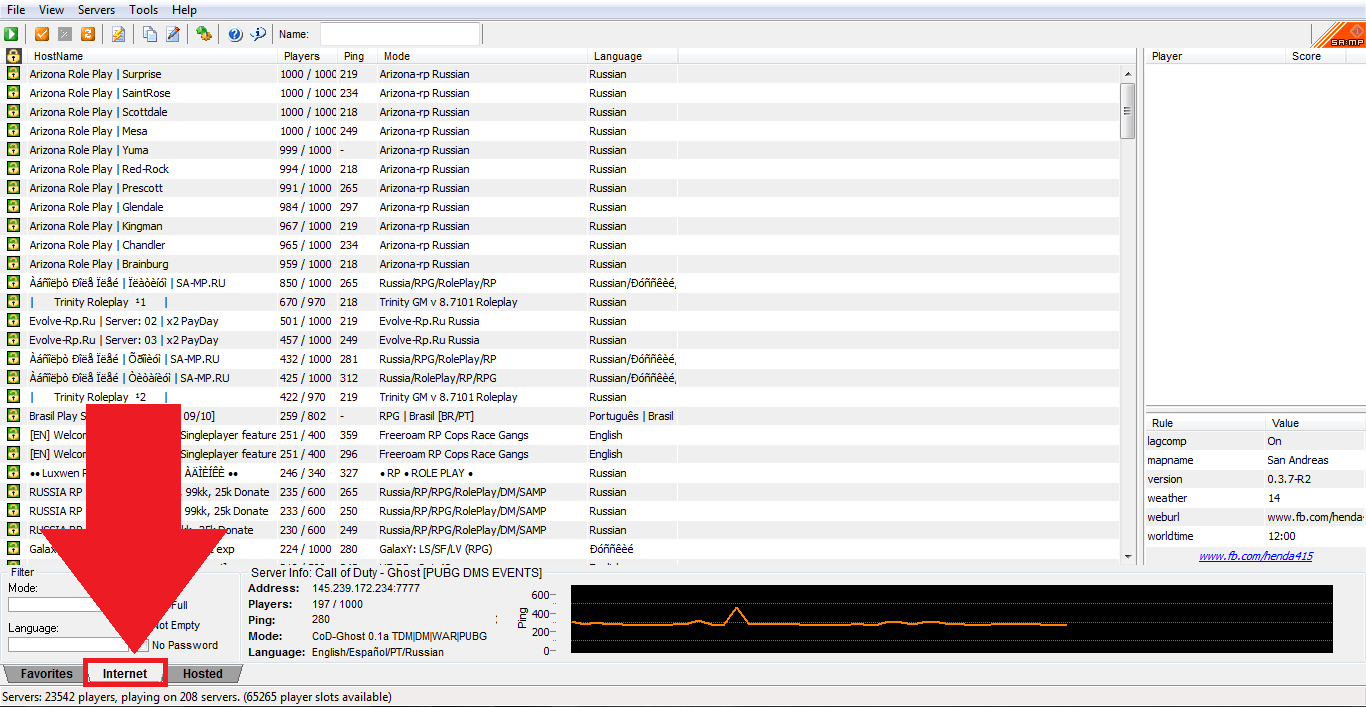The height and width of the screenshot is (707, 1366).
Task: Click the Value column header
Action: tap(1315, 423)
